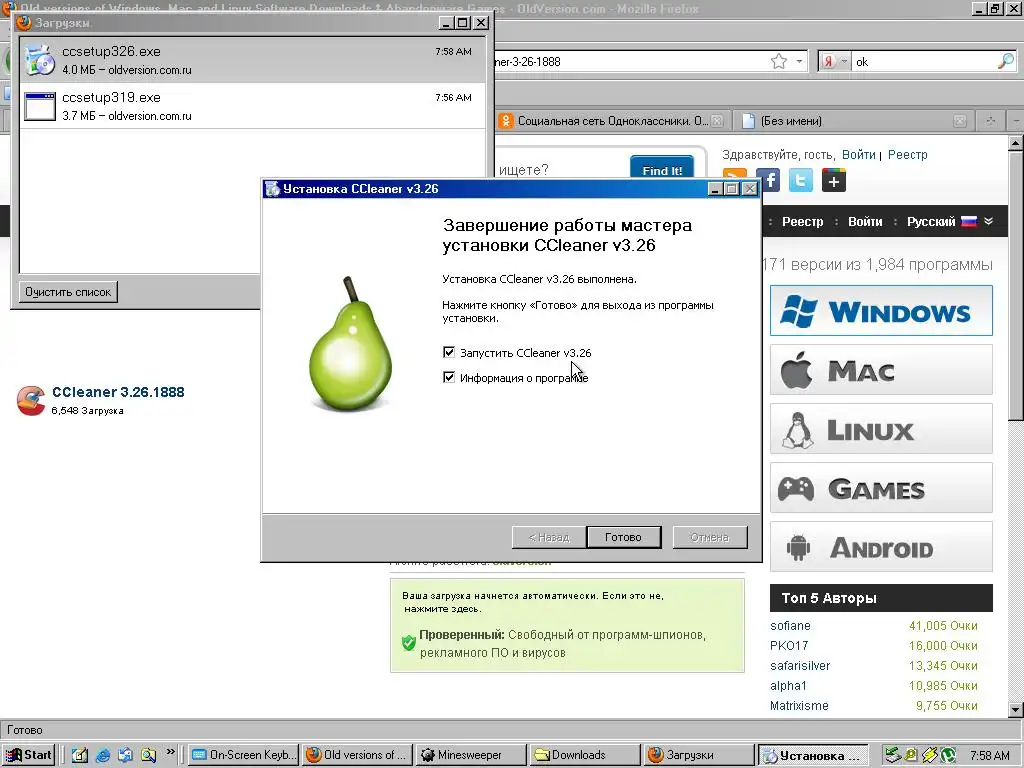Click the CCleaner installer title bar icon
Viewport: 1024px width, 768px height.
point(273,189)
